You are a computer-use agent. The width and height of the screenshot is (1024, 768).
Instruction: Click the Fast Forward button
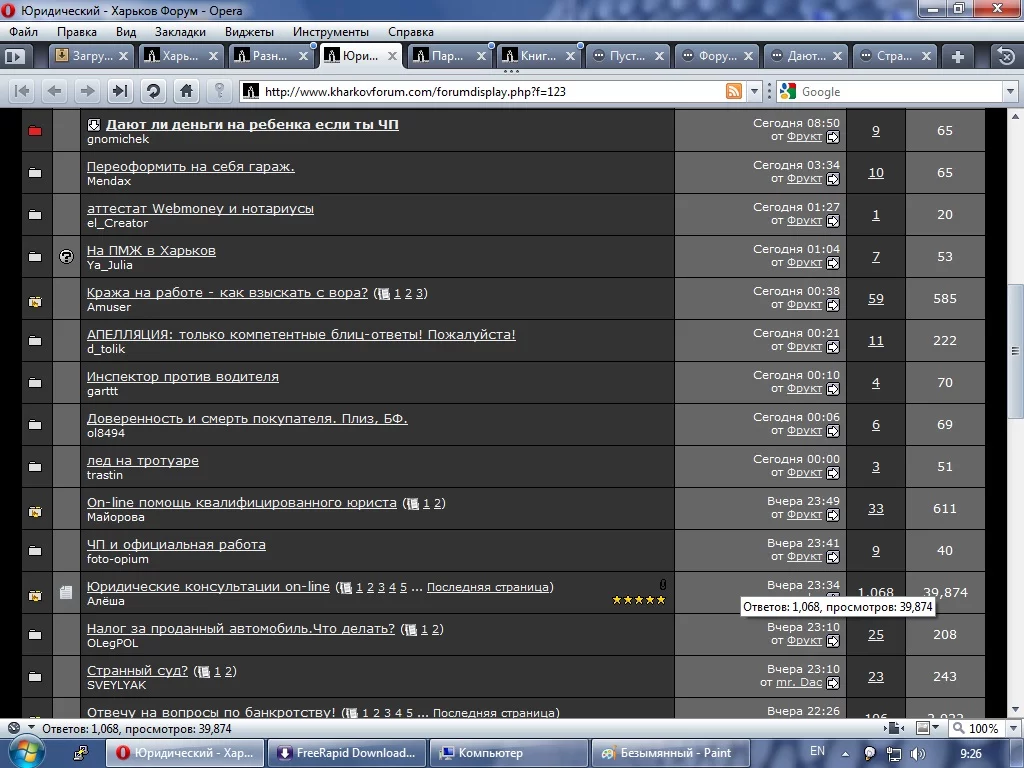tap(120, 91)
